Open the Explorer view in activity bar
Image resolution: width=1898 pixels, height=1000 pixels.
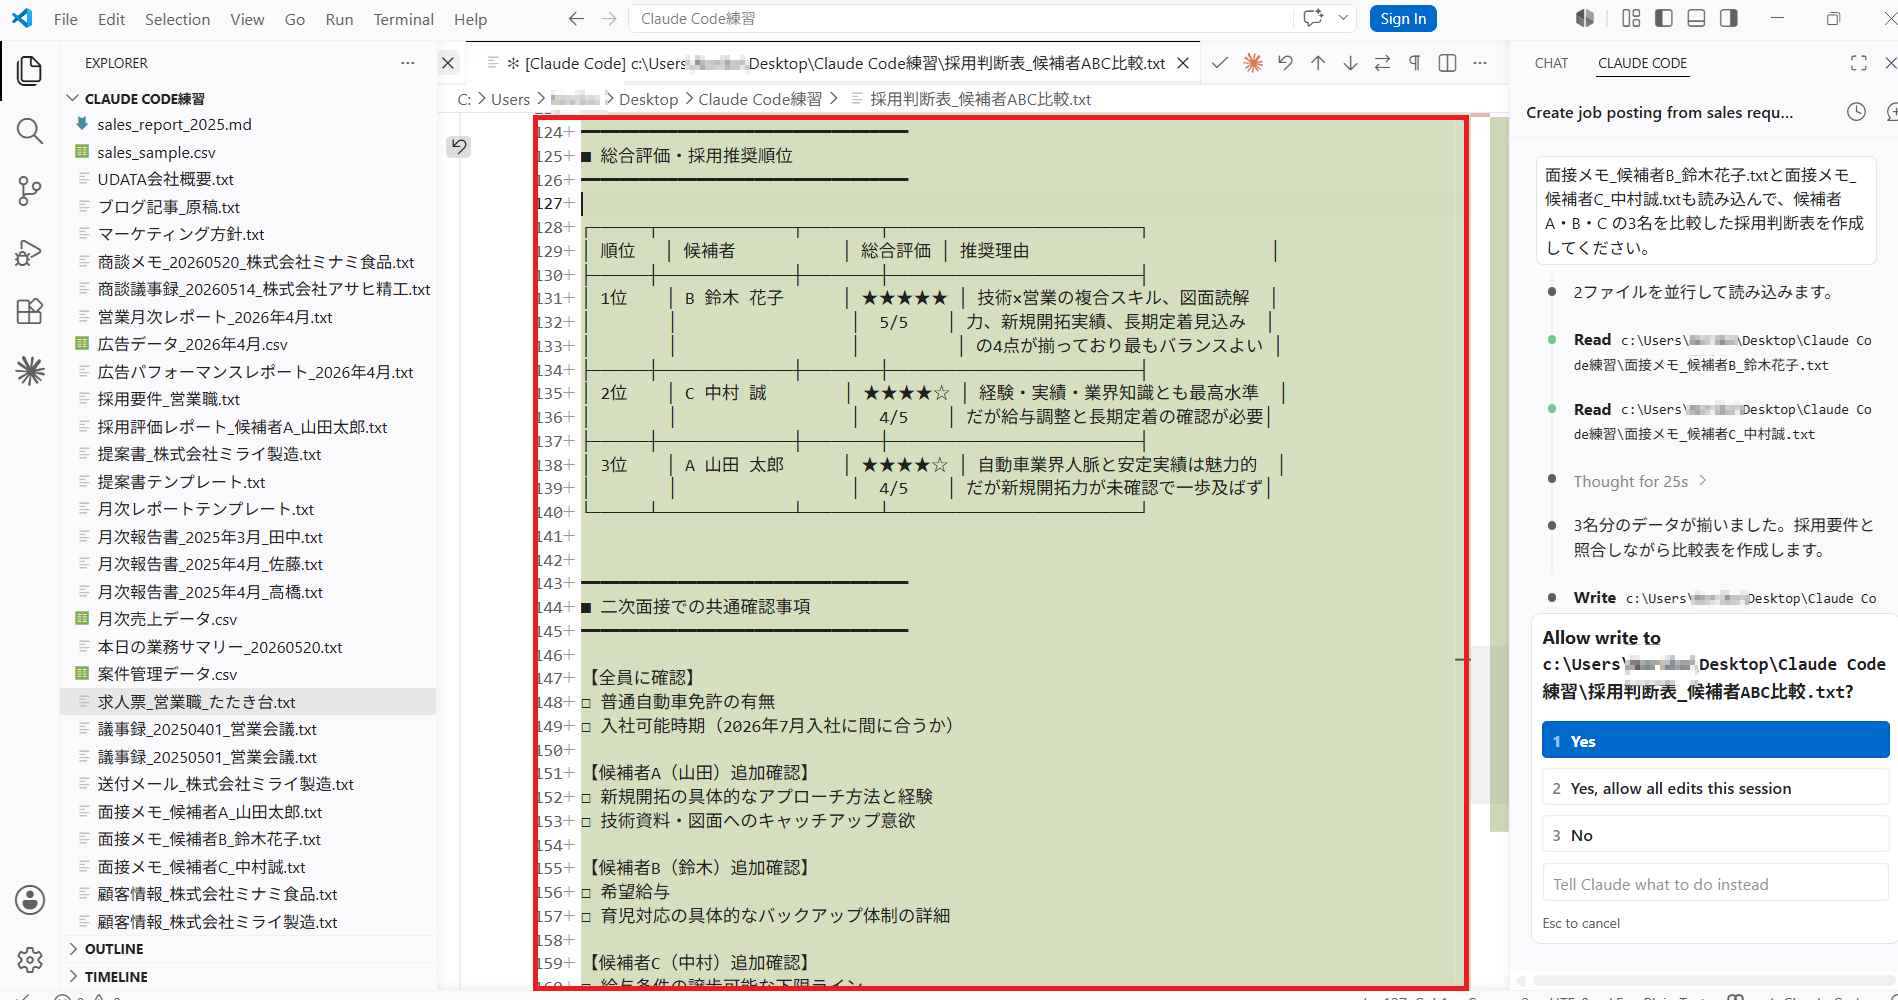30,71
